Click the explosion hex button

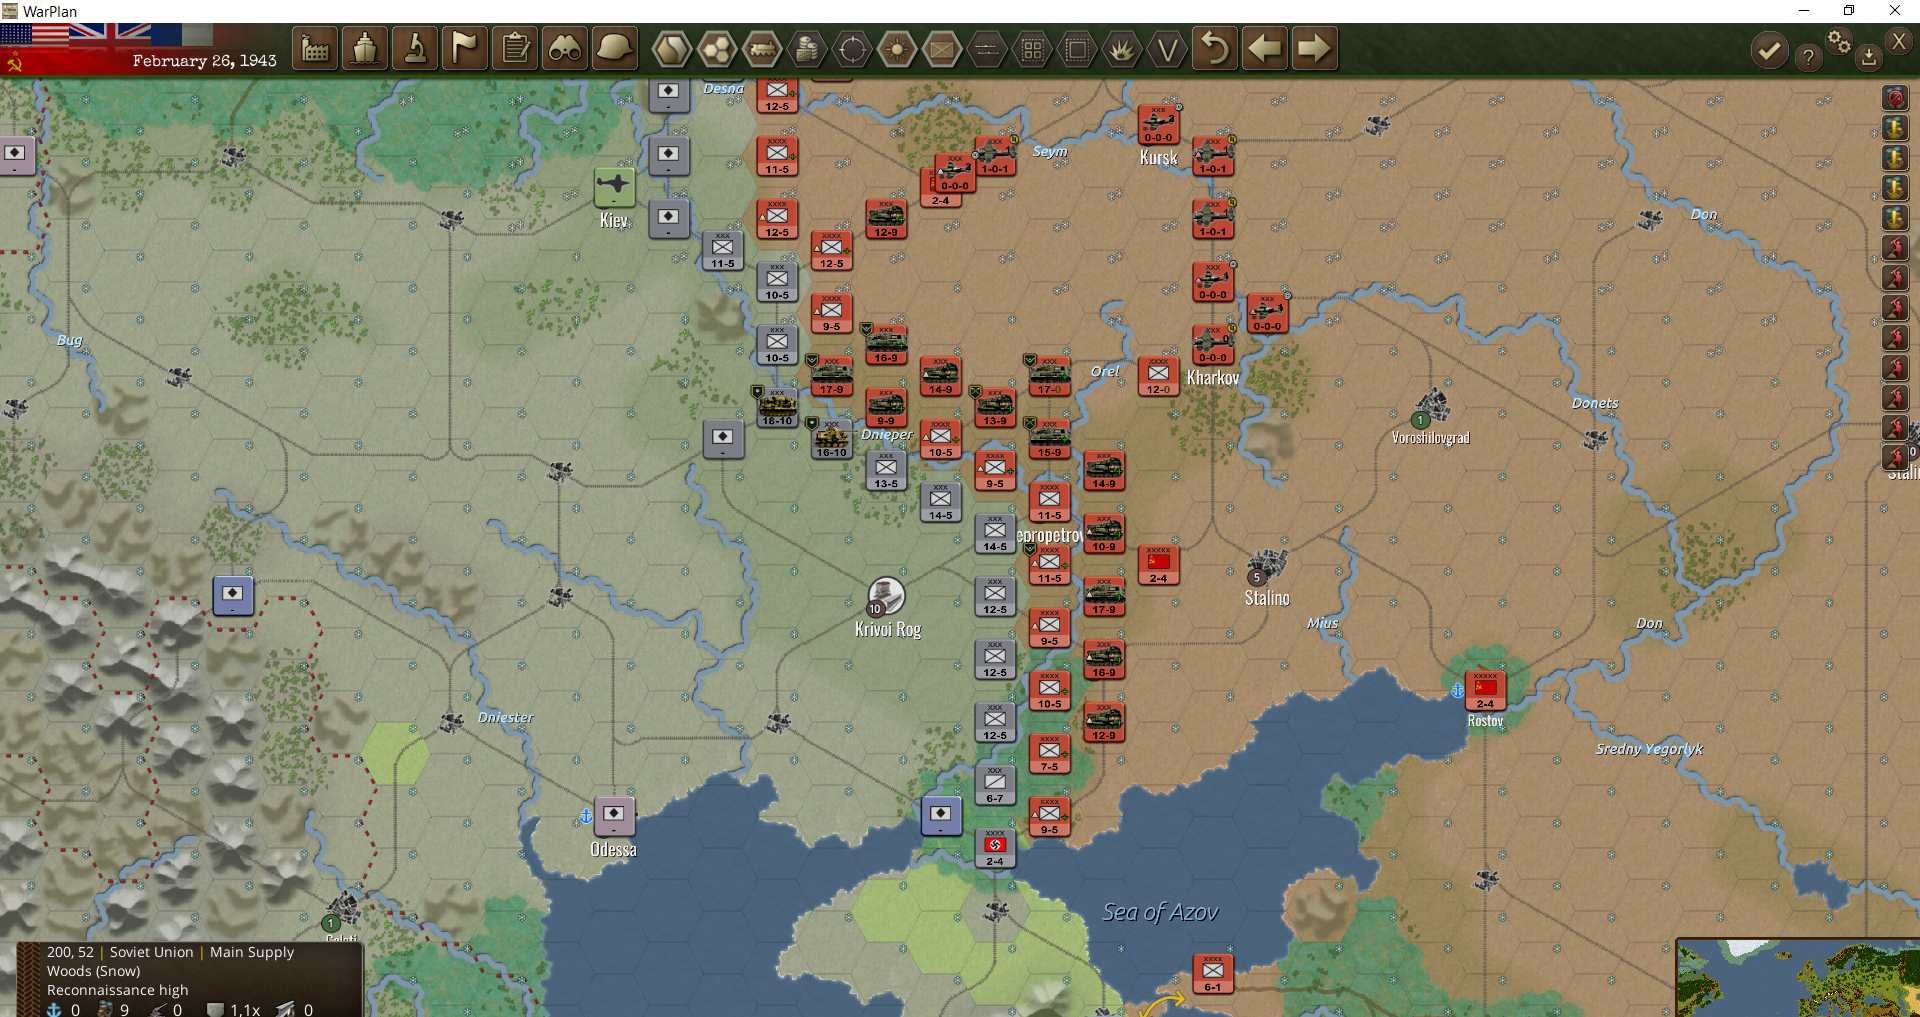click(1122, 48)
